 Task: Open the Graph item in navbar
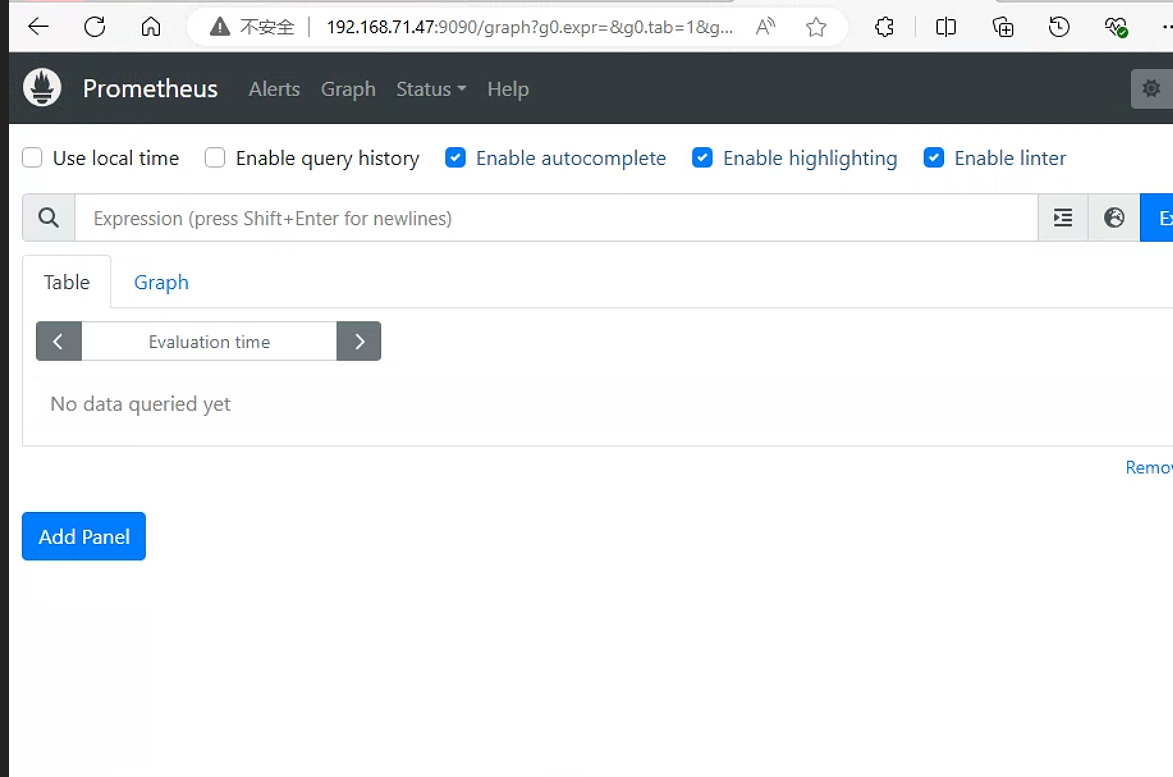click(348, 89)
